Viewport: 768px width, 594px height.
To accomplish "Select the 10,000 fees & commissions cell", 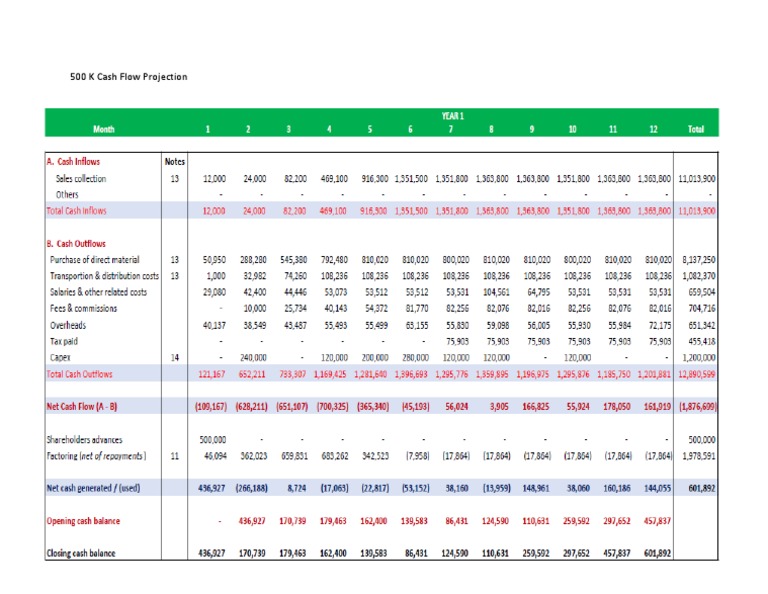I will tap(255, 309).
